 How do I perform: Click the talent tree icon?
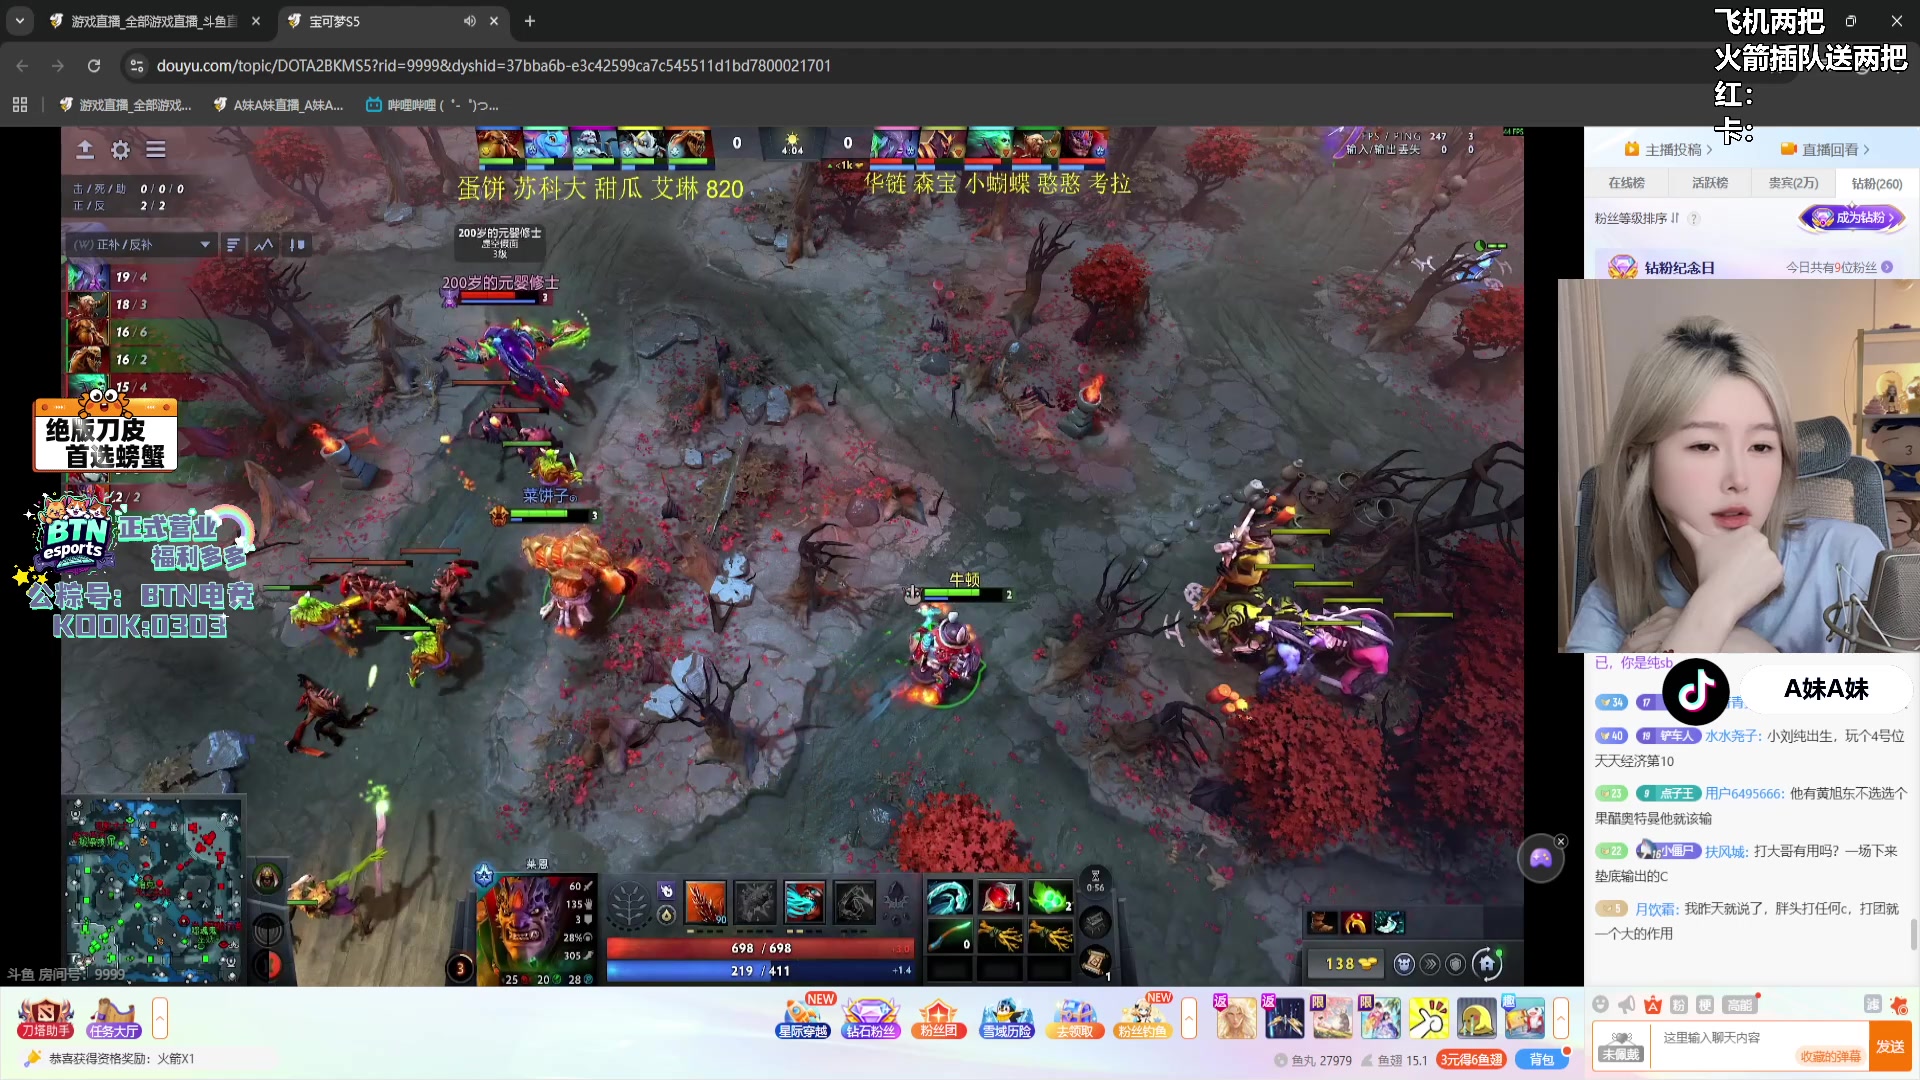[x=629, y=905]
